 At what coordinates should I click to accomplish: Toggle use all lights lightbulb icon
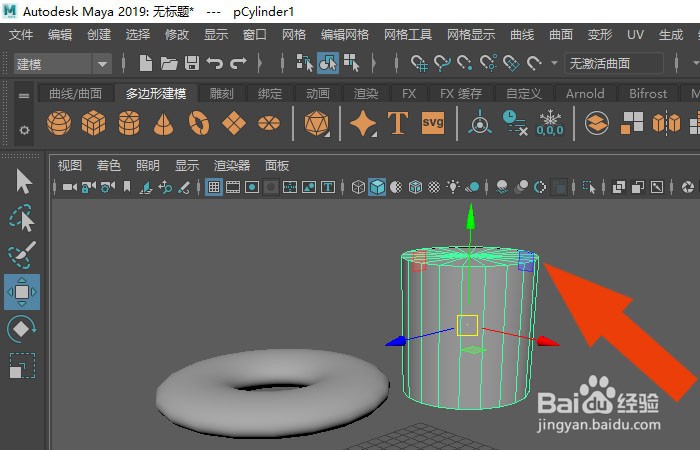coord(453,187)
